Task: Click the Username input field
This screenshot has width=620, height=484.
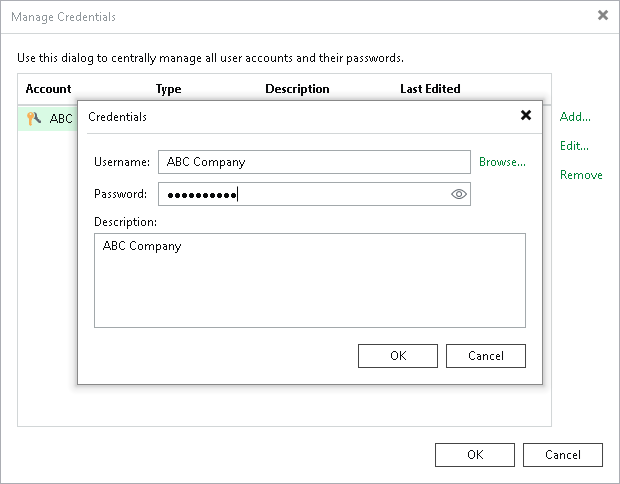Action: 314,162
